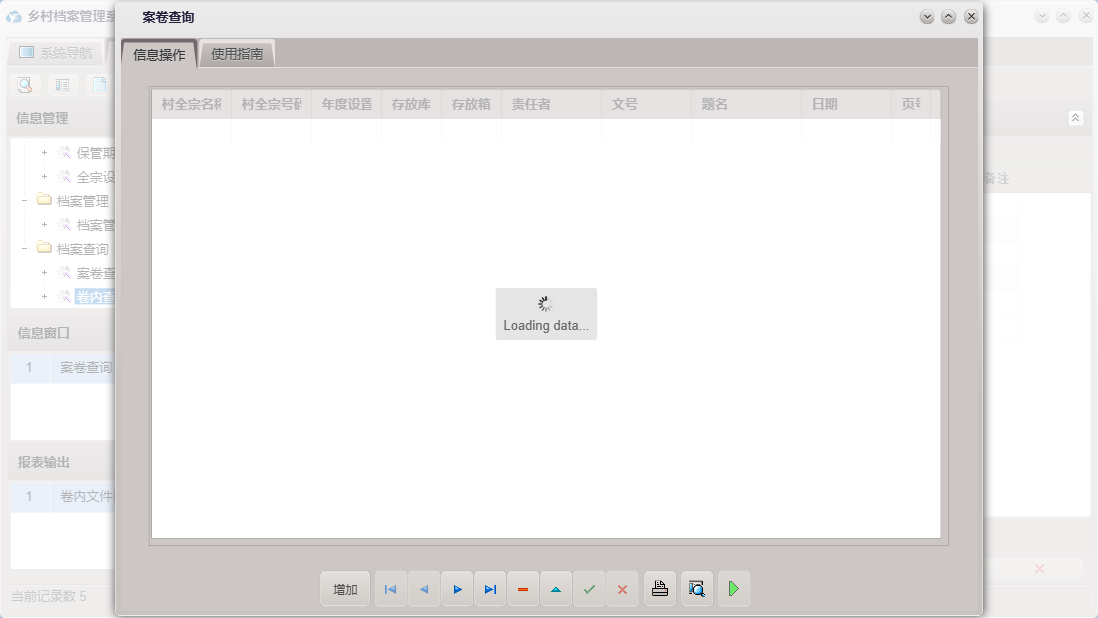Close the 案卷查询 dialog
The height and width of the screenshot is (618, 1098).
pyautogui.click(x=971, y=17)
